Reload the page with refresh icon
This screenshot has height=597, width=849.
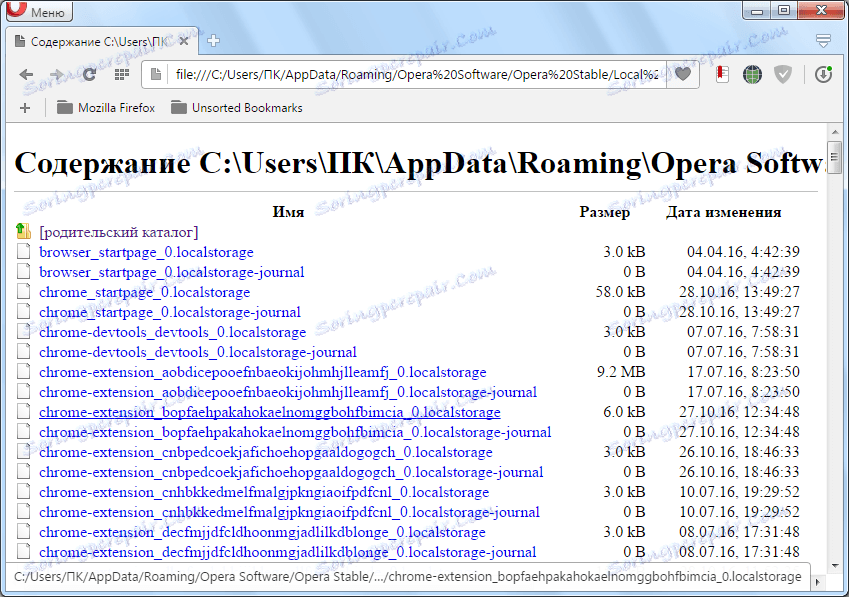(89, 75)
